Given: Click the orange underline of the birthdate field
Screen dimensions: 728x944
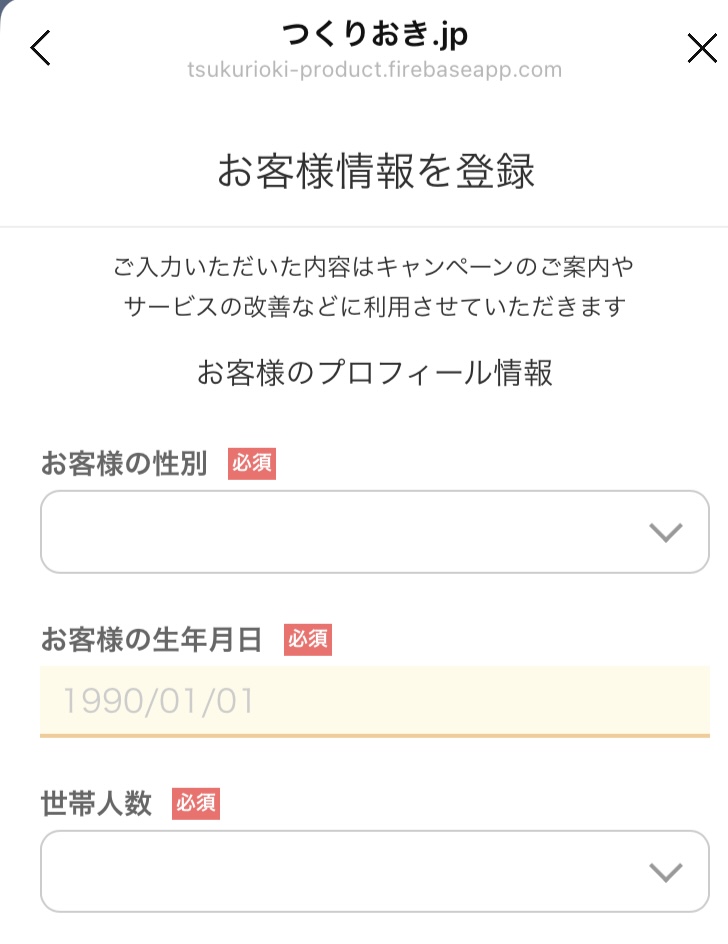Looking at the screenshot, I should pyautogui.click(x=375, y=736).
